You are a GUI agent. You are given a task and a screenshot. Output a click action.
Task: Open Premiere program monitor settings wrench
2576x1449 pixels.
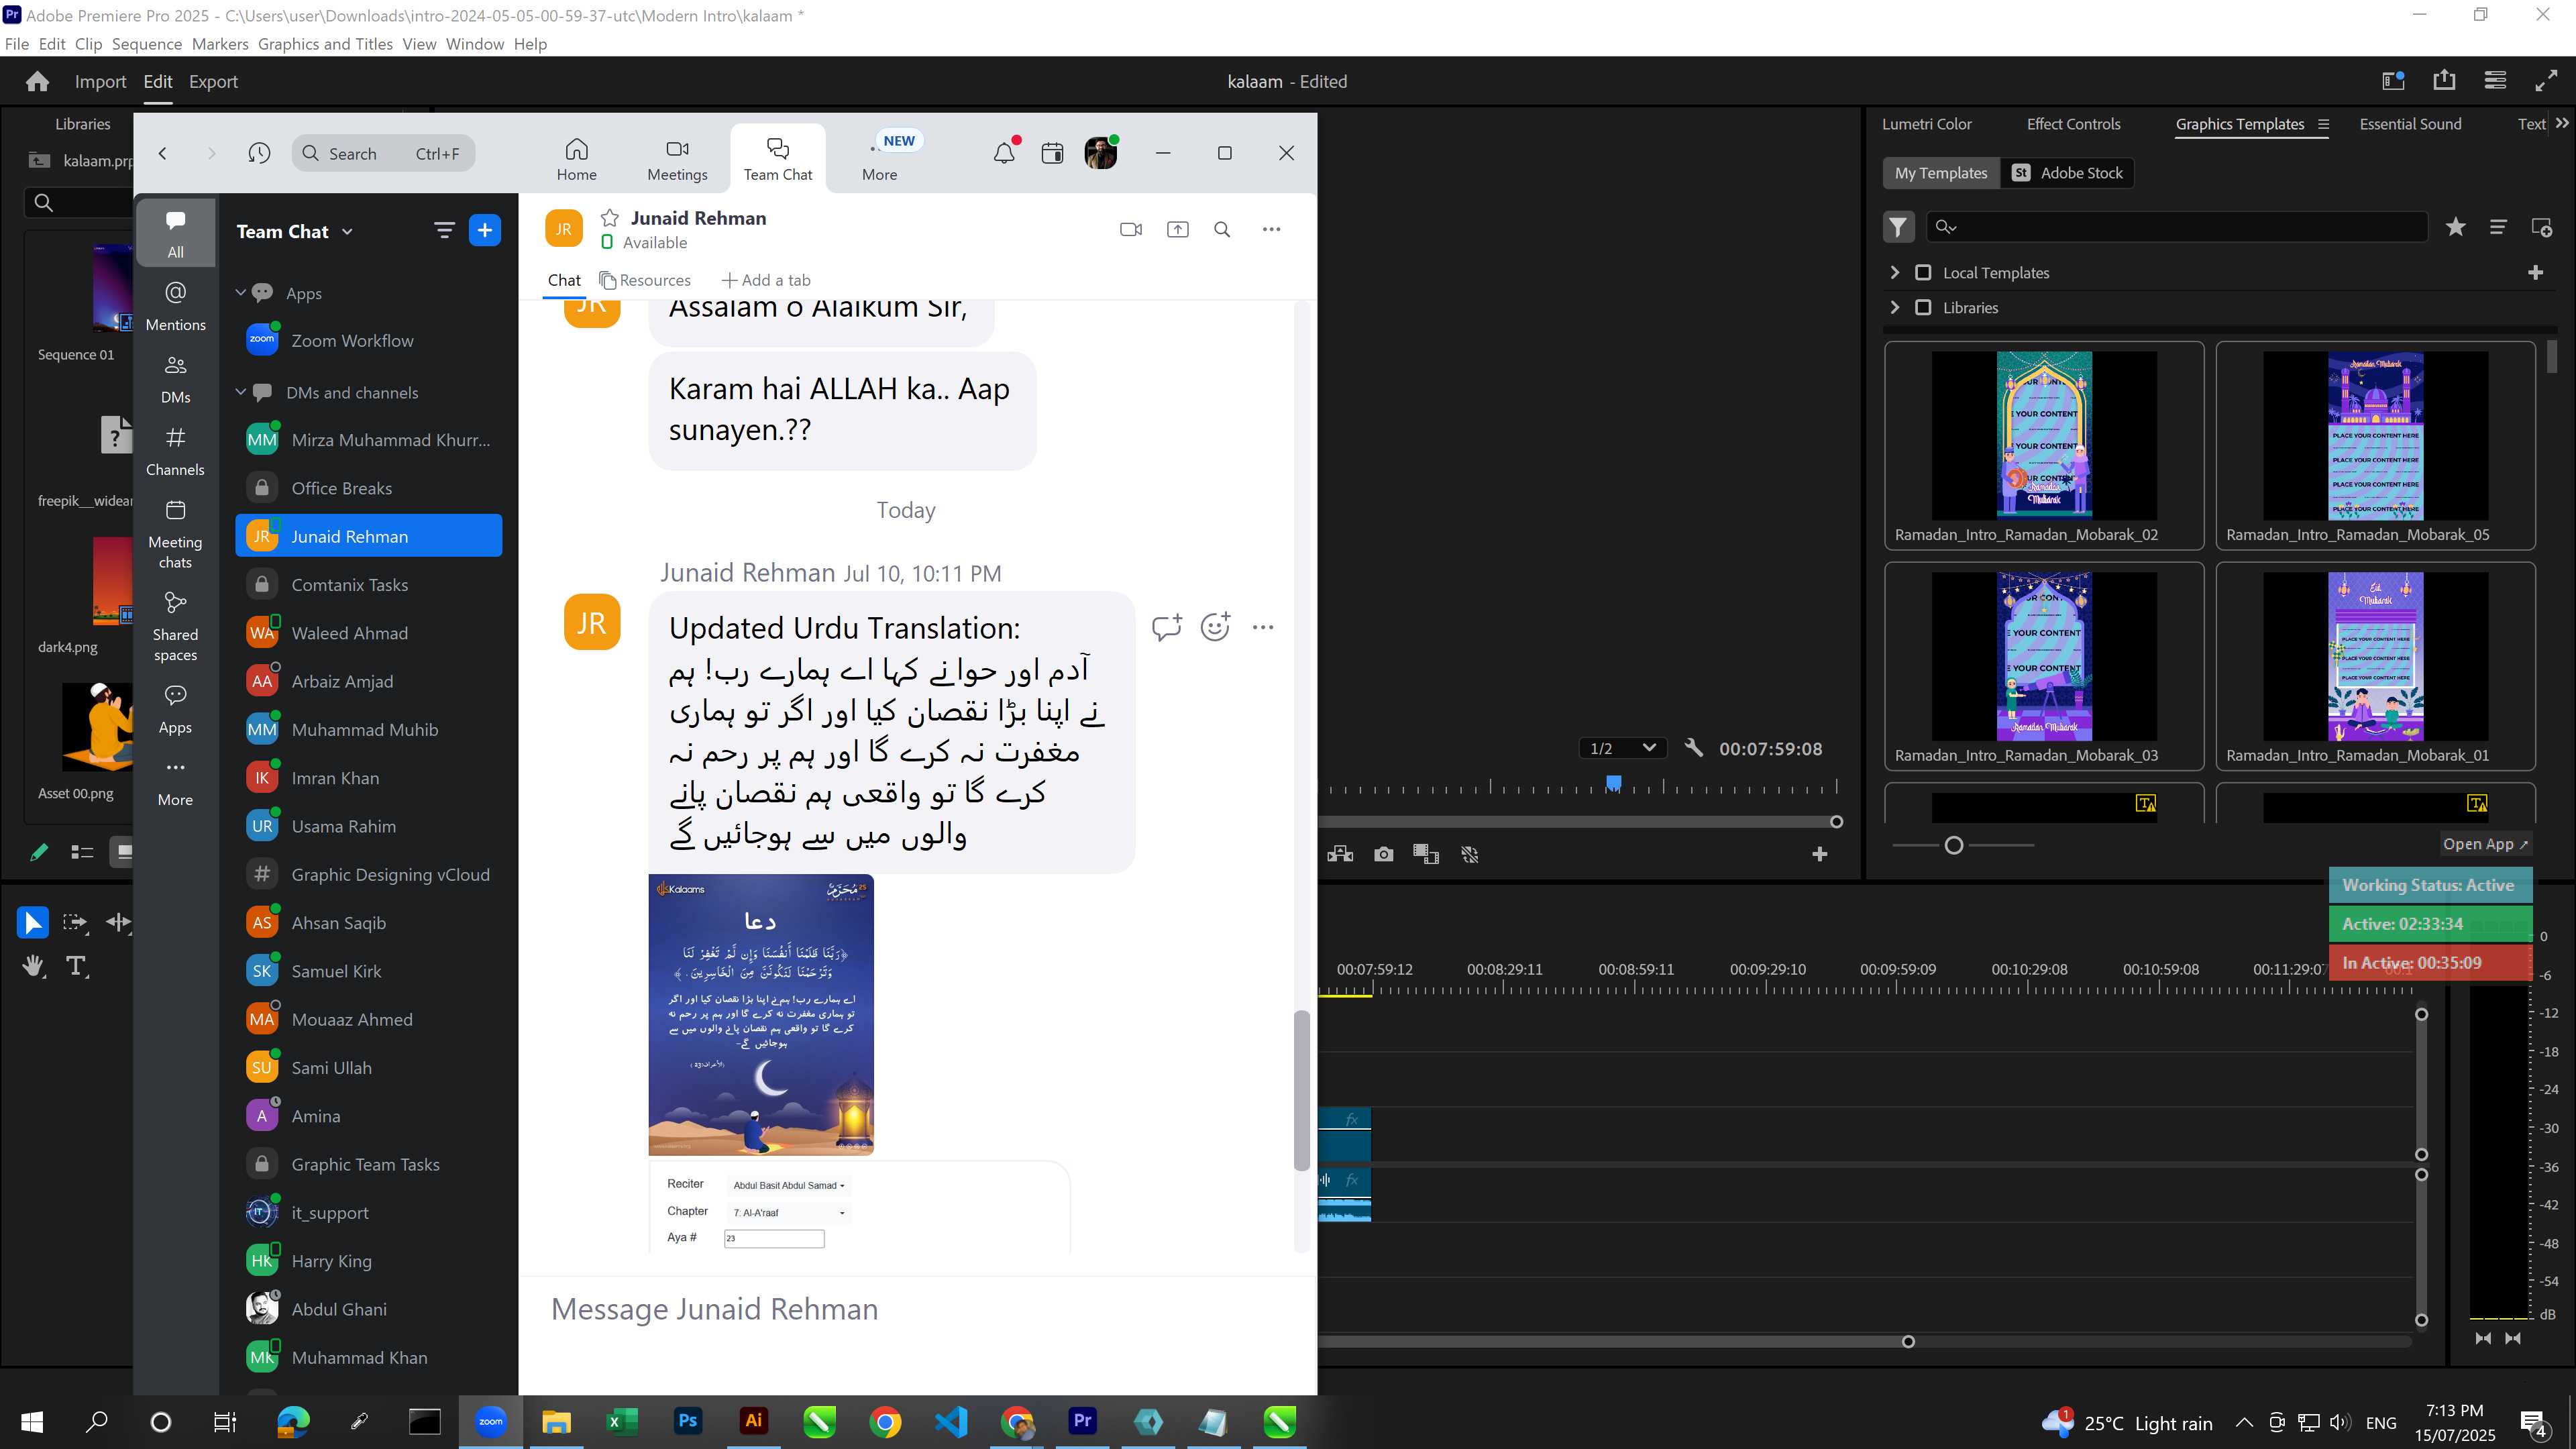click(x=1693, y=748)
